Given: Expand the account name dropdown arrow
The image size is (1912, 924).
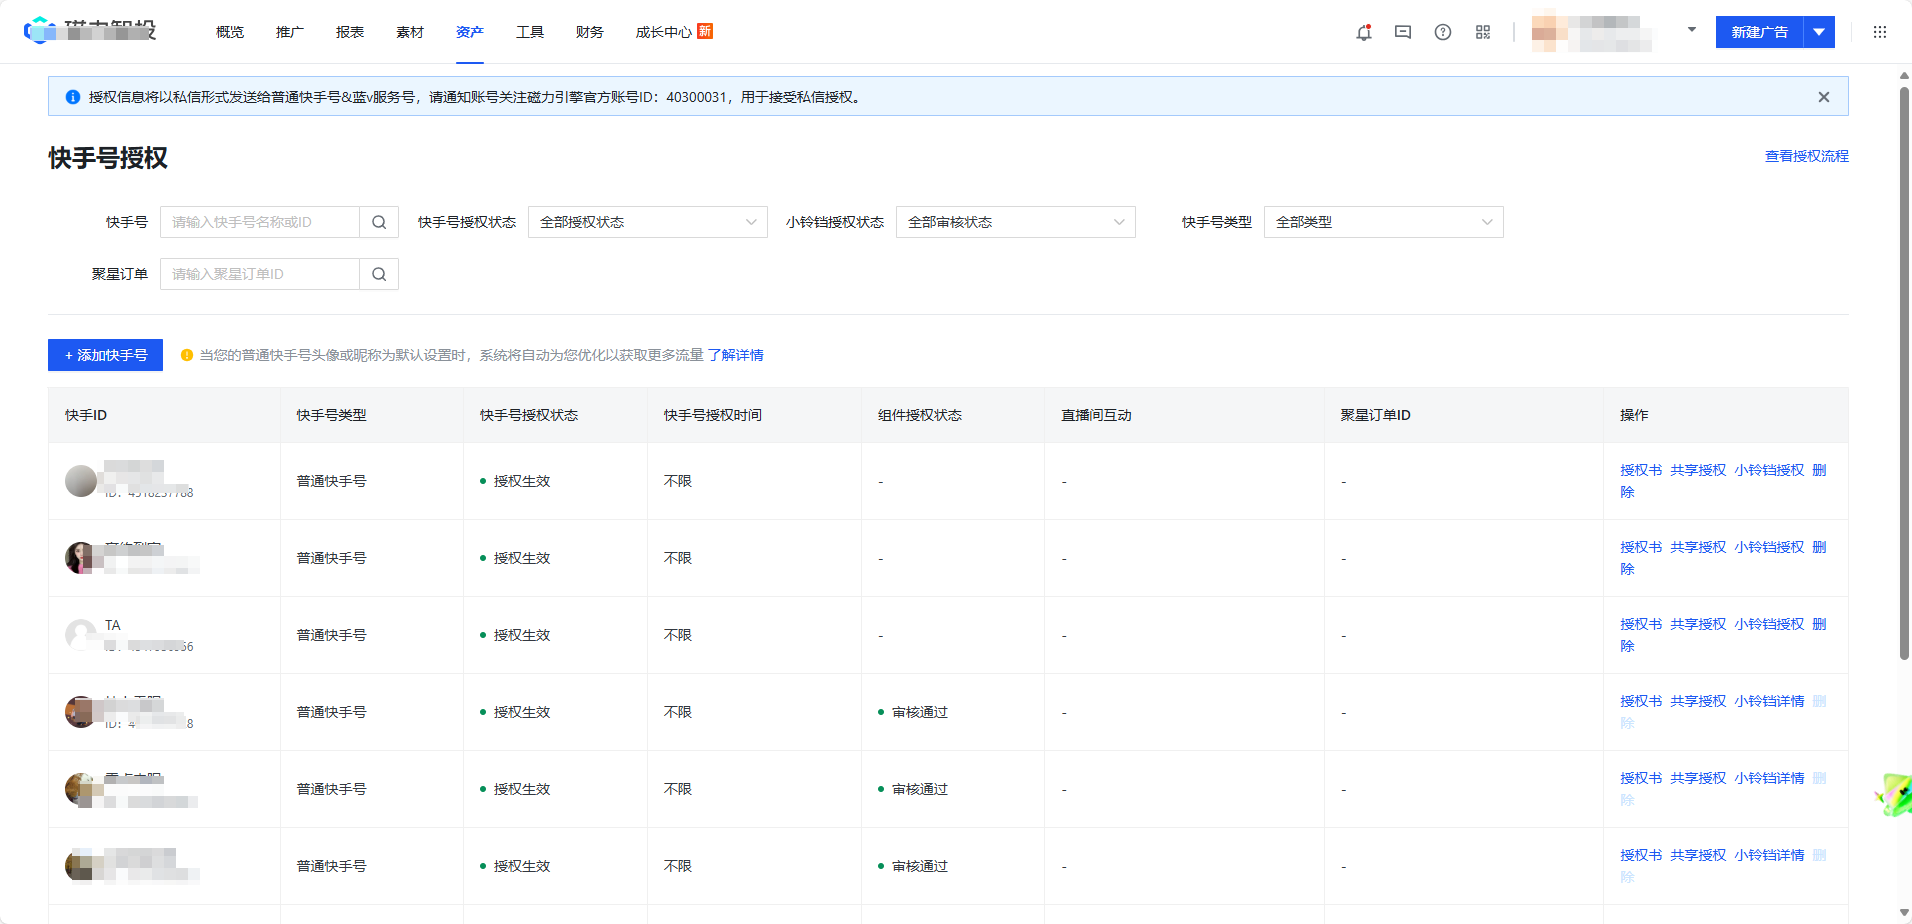Looking at the screenshot, I should click(x=1692, y=30).
